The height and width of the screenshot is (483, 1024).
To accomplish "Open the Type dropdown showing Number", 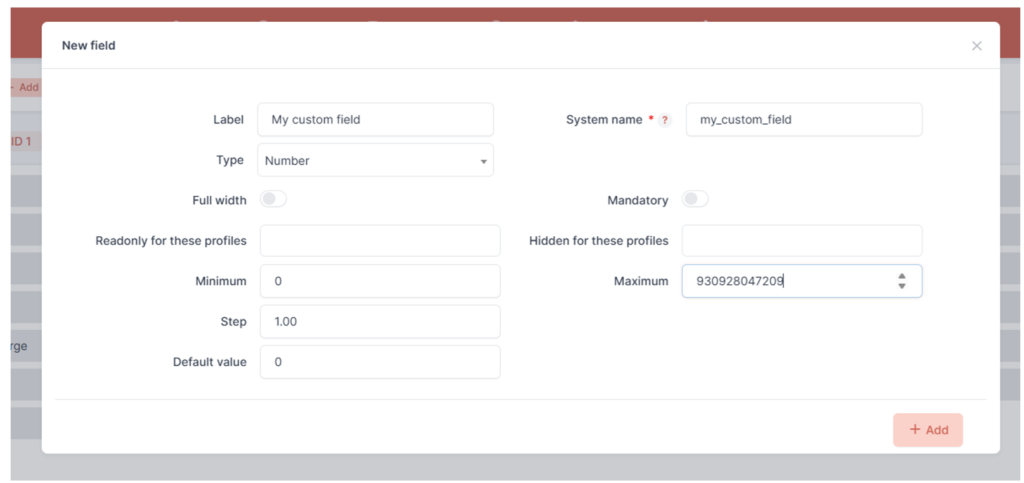I will pyautogui.click(x=375, y=160).
